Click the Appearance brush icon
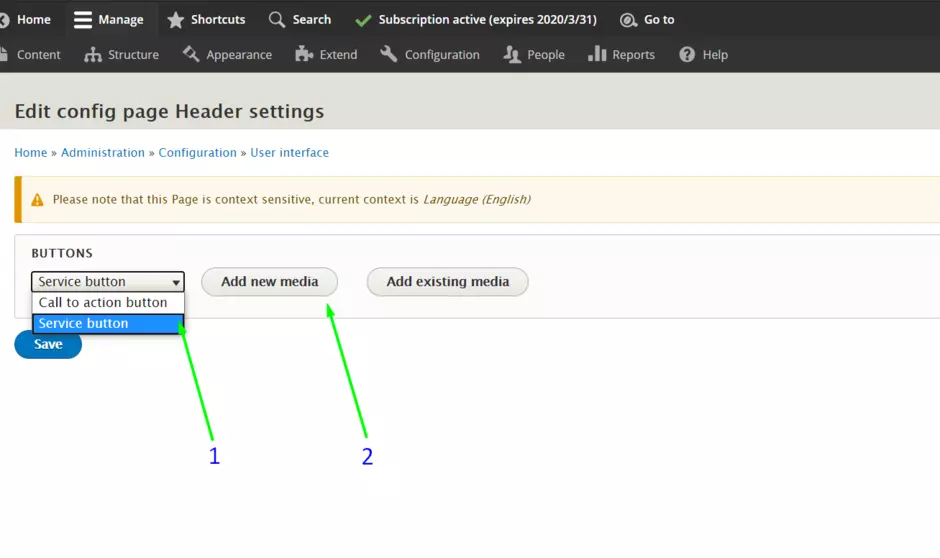 point(191,54)
